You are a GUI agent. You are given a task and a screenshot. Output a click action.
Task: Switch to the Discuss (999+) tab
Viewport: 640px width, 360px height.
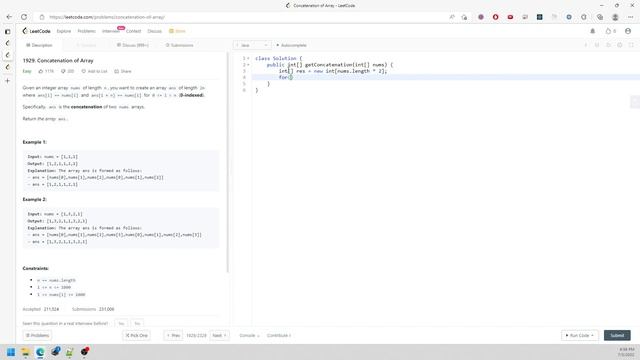(133, 45)
